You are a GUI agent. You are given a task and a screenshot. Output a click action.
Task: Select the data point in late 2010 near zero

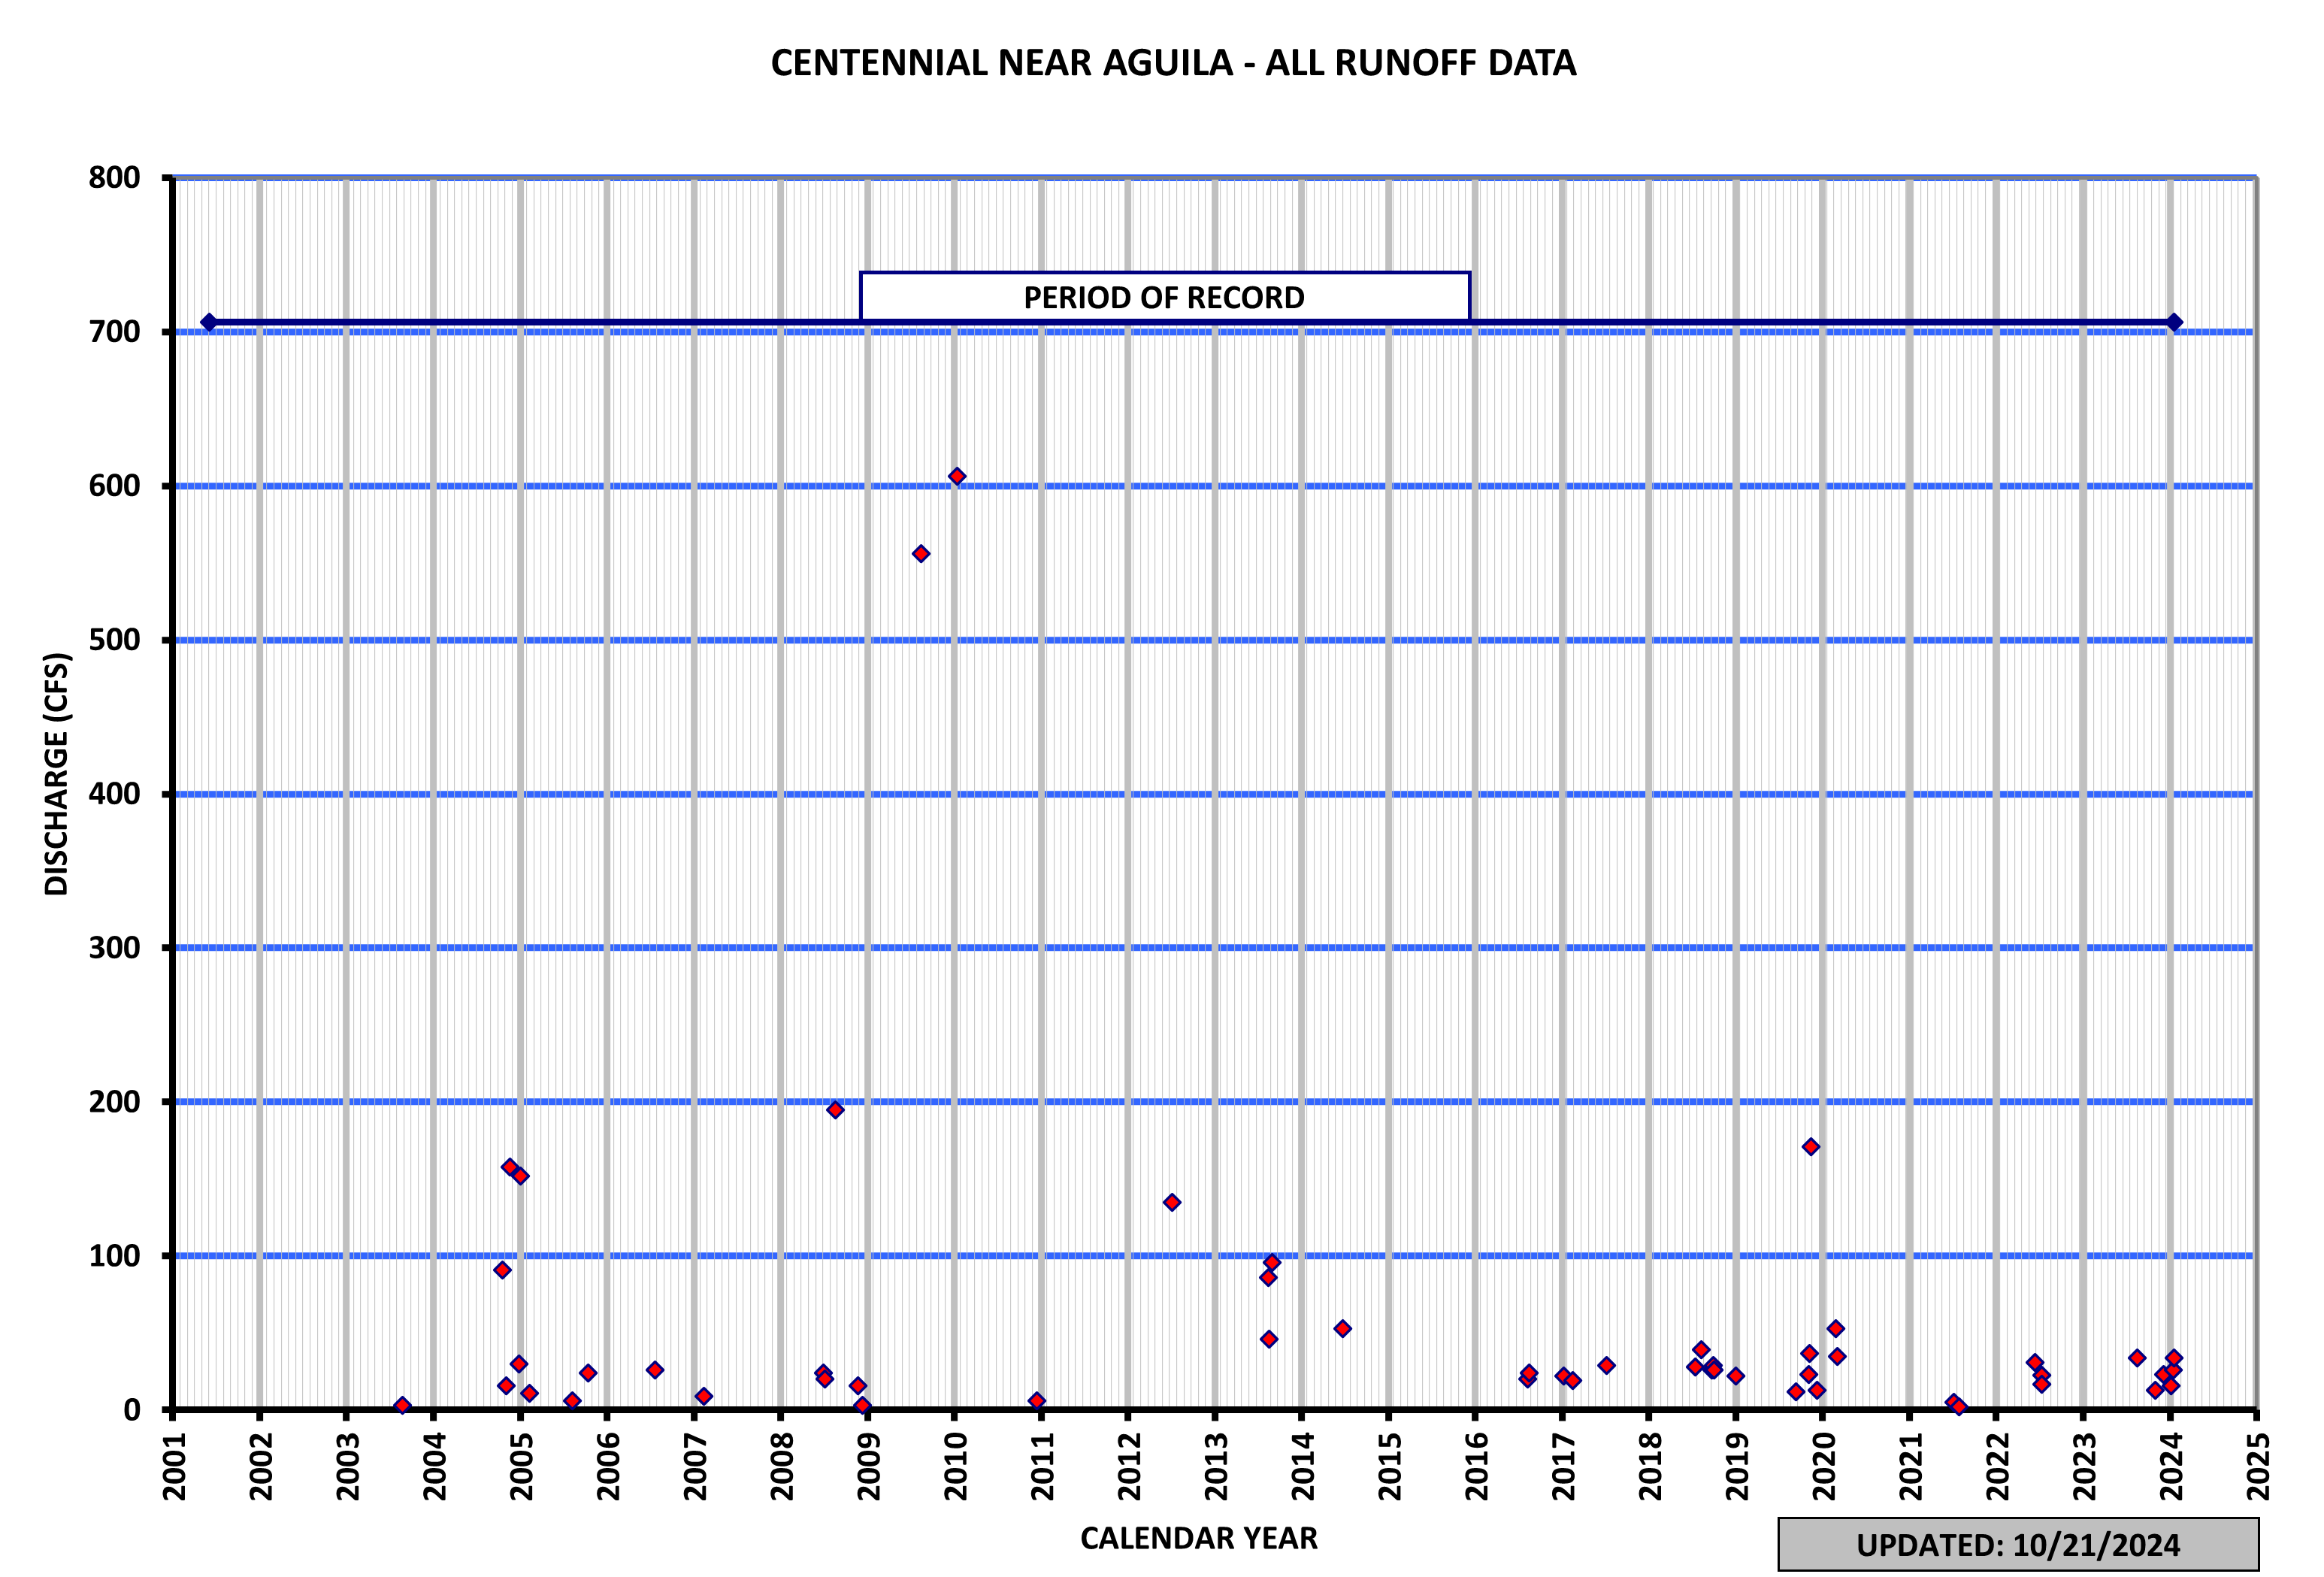1036,1401
